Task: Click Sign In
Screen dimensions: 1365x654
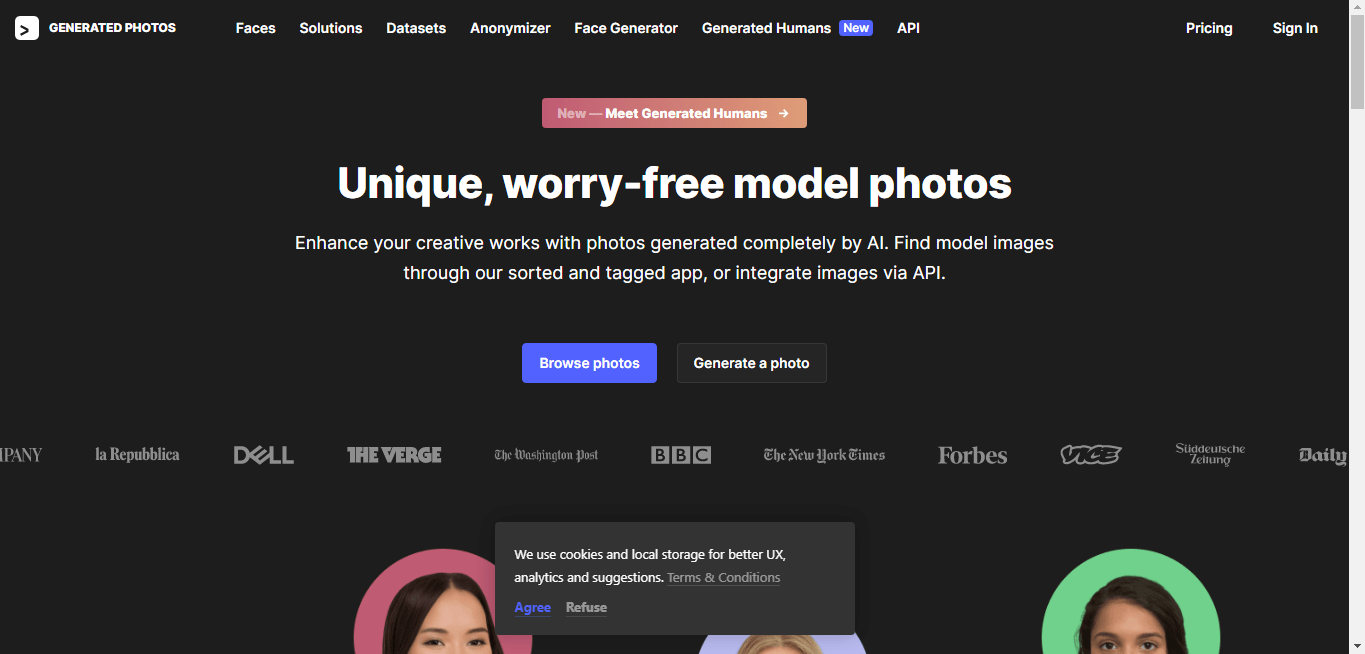Action: click(1295, 28)
